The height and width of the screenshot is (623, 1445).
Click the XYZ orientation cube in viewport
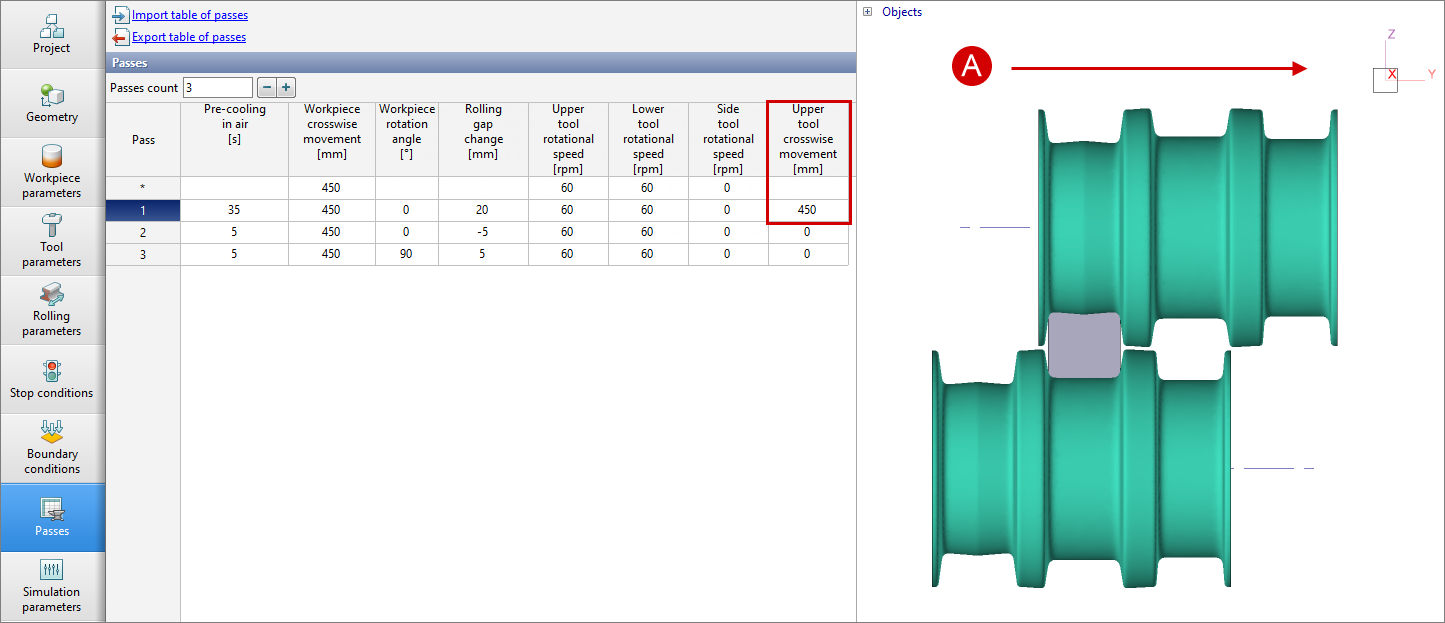(x=1385, y=79)
